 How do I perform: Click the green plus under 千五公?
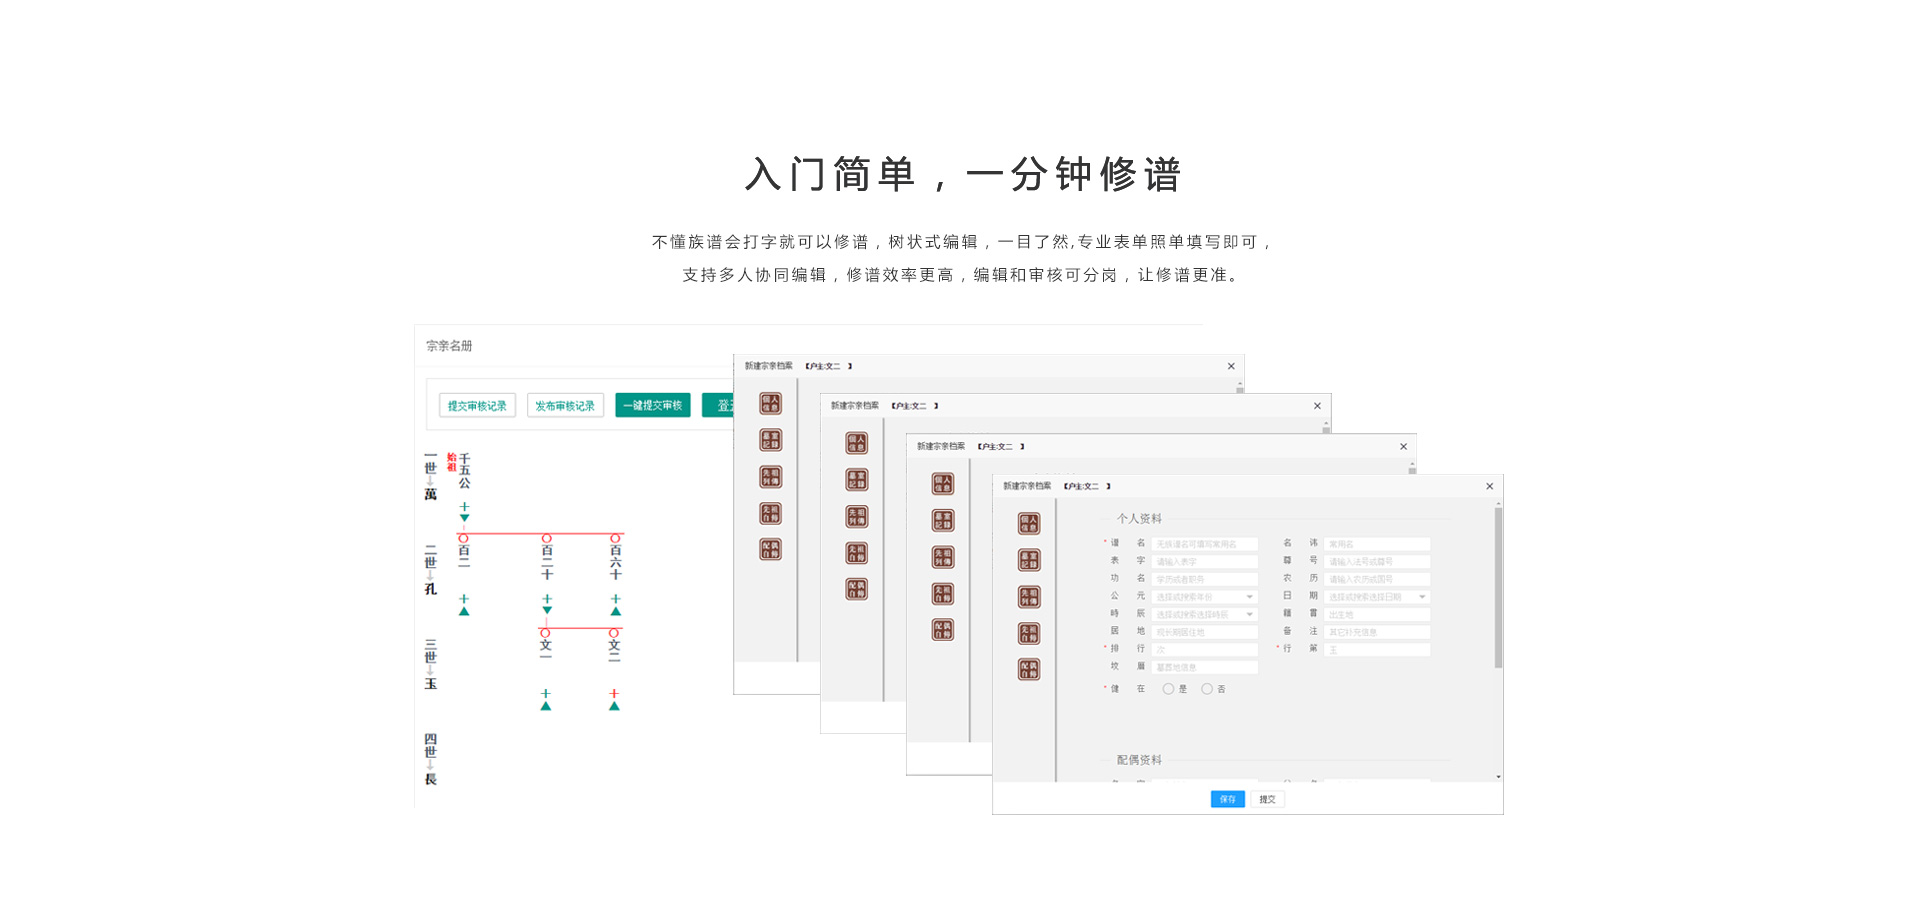pos(464,507)
